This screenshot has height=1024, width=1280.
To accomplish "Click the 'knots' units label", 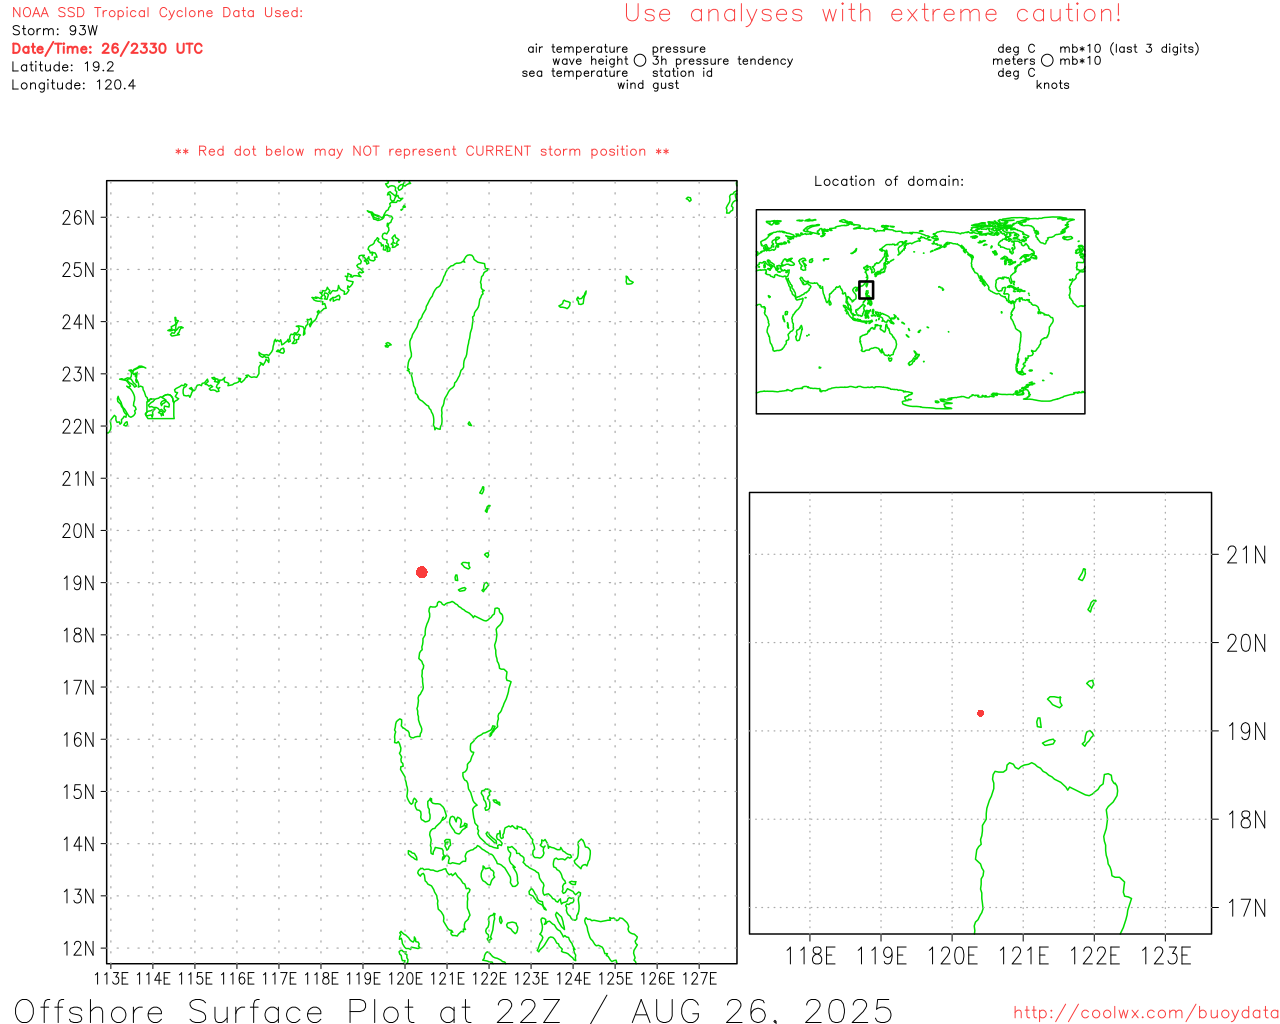I will [1053, 85].
